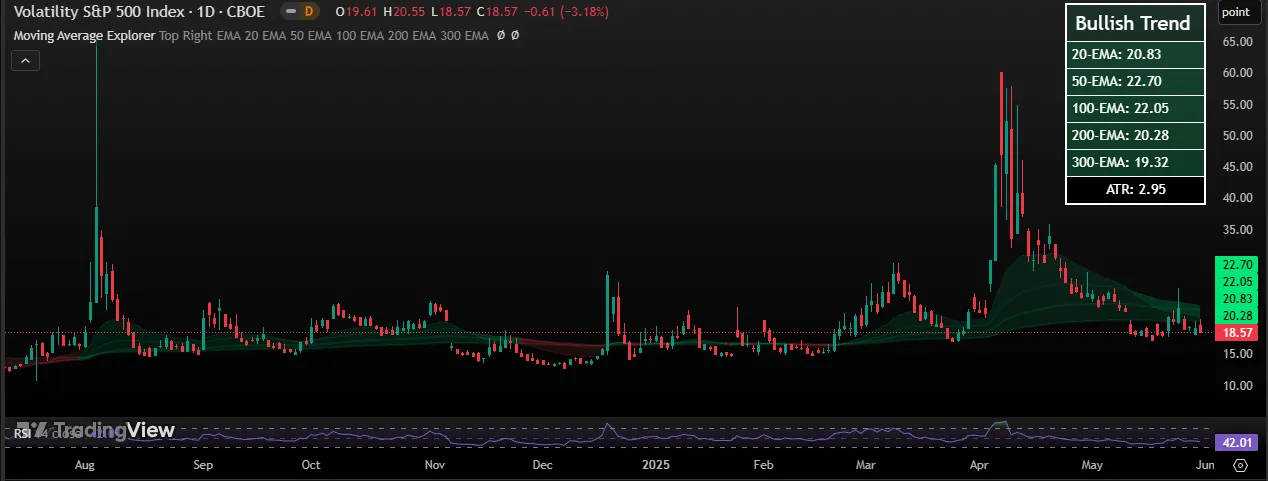Select the 50-EMA: 22.70 table row
Image resolution: width=1268 pixels, height=481 pixels.
pos(1132,81)
